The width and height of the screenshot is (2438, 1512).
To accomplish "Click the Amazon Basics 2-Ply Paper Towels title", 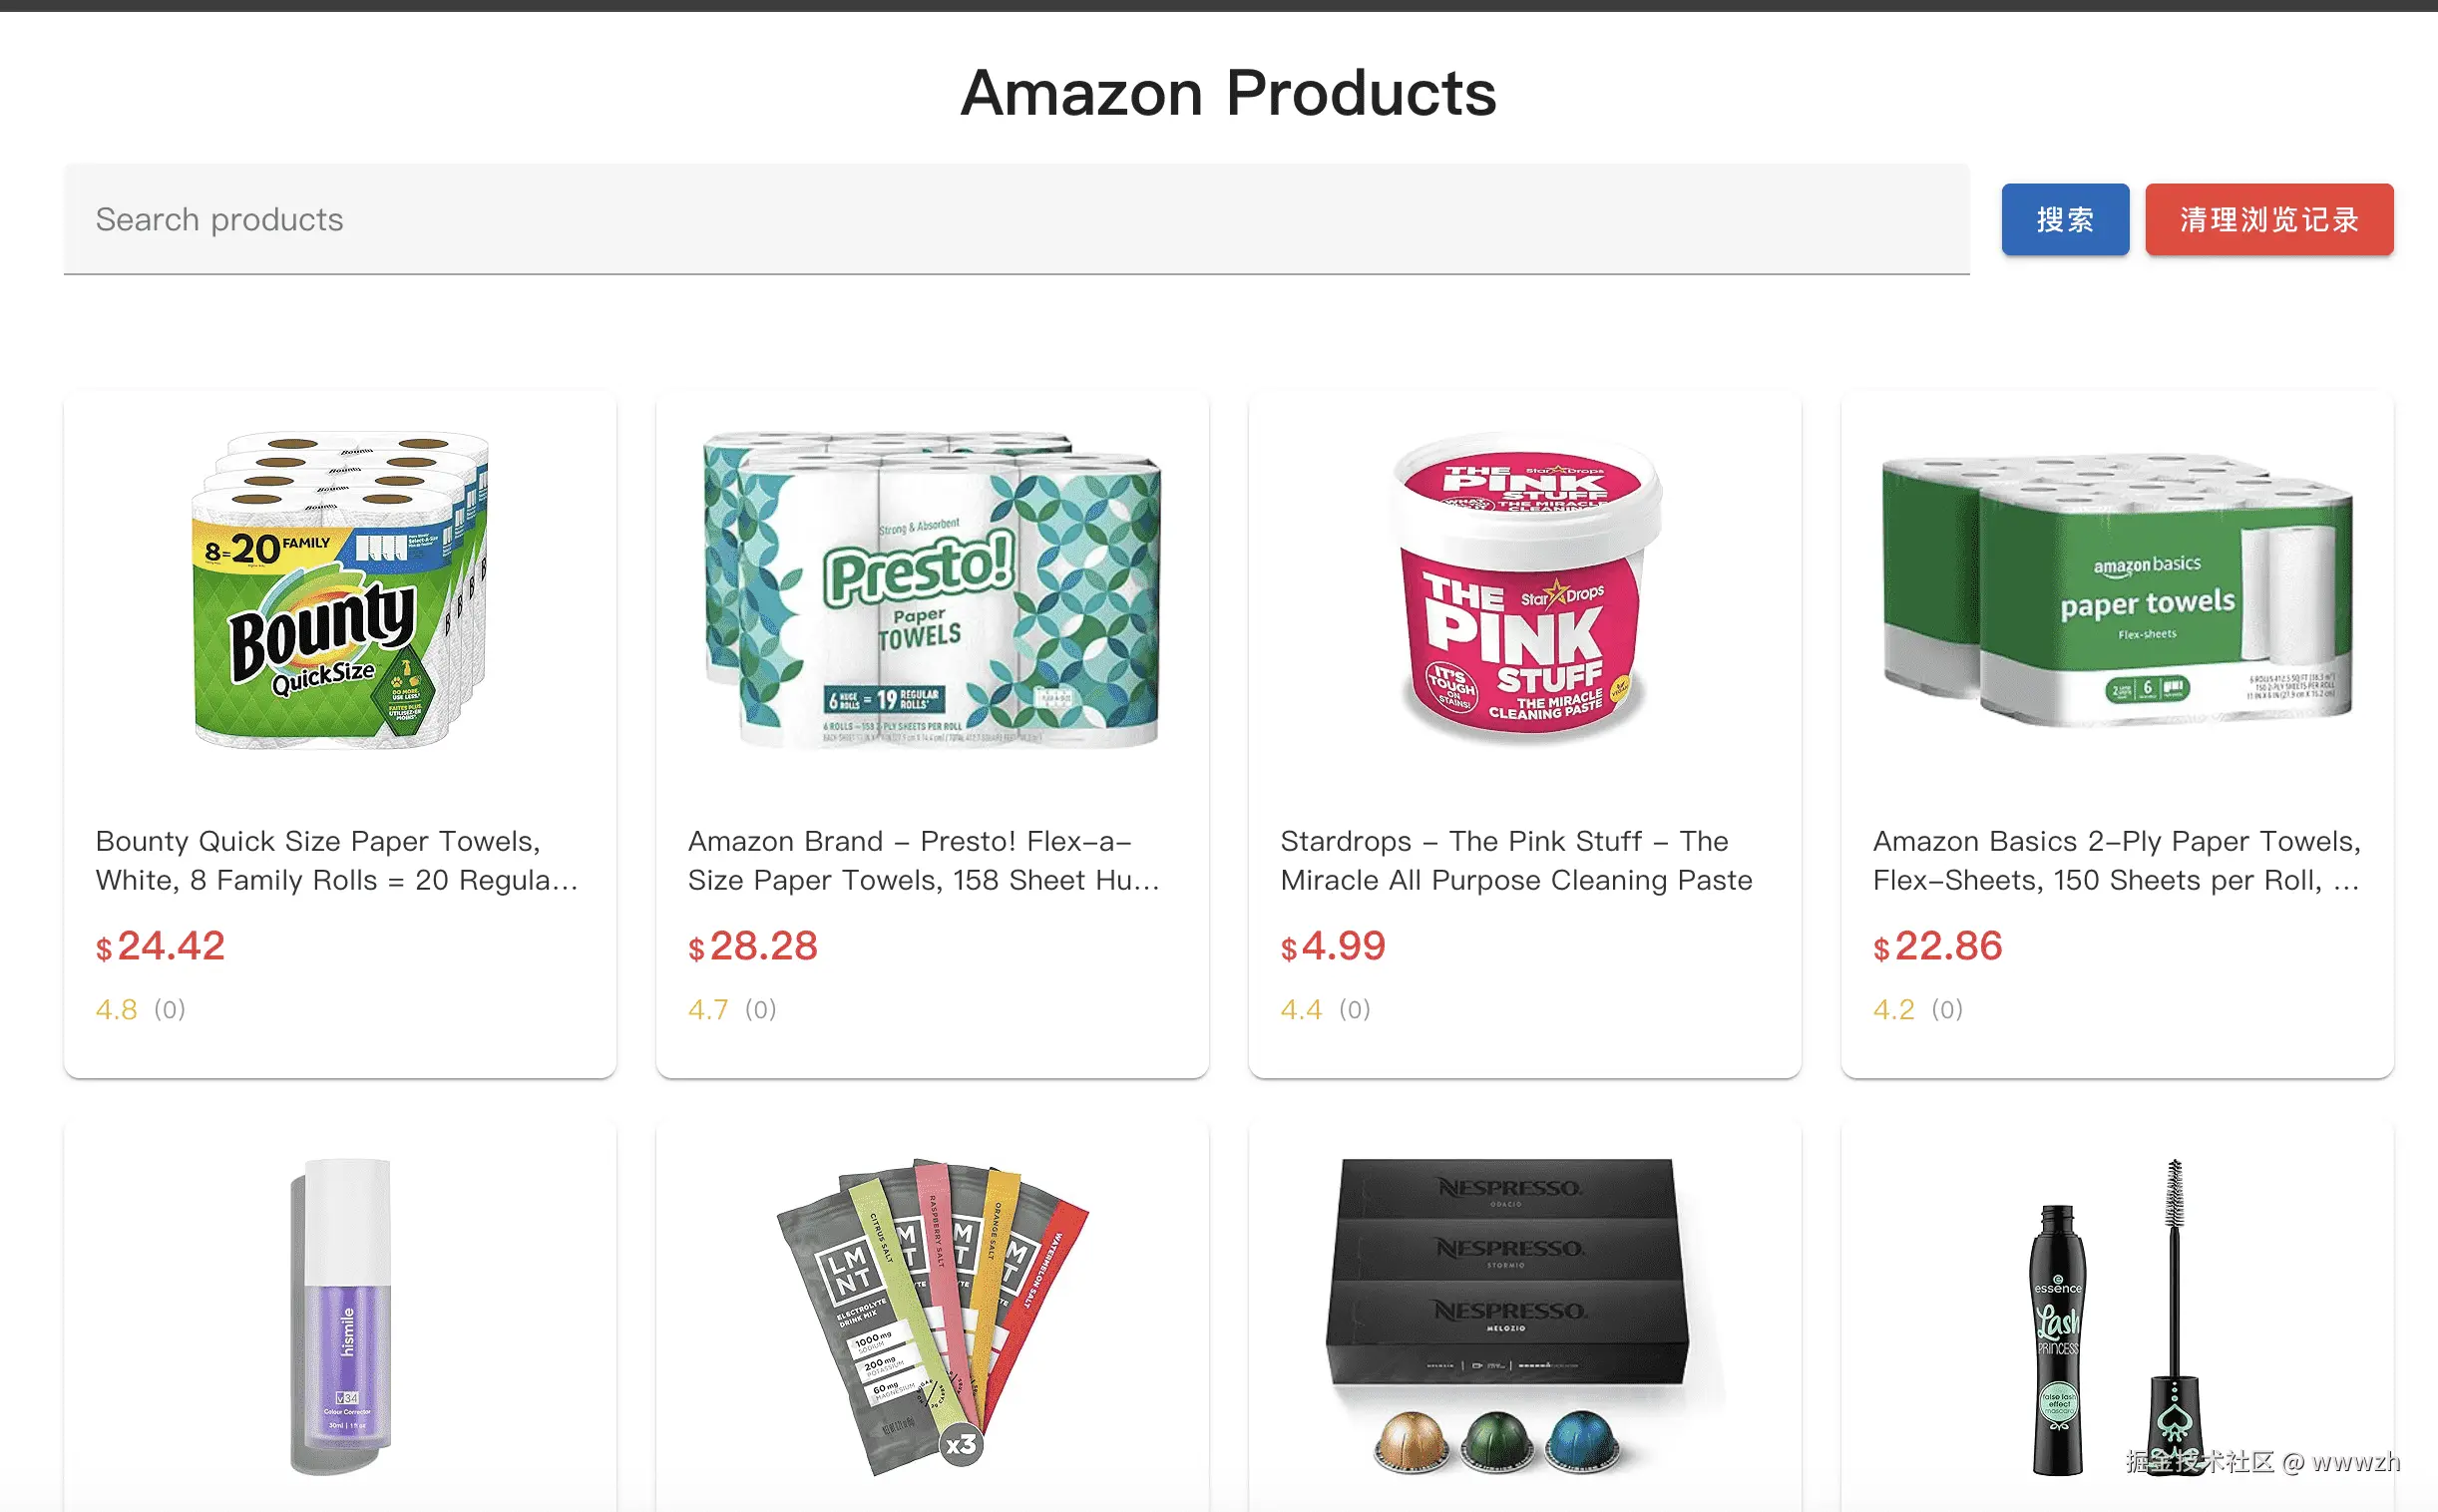I will coord(2117,860).
